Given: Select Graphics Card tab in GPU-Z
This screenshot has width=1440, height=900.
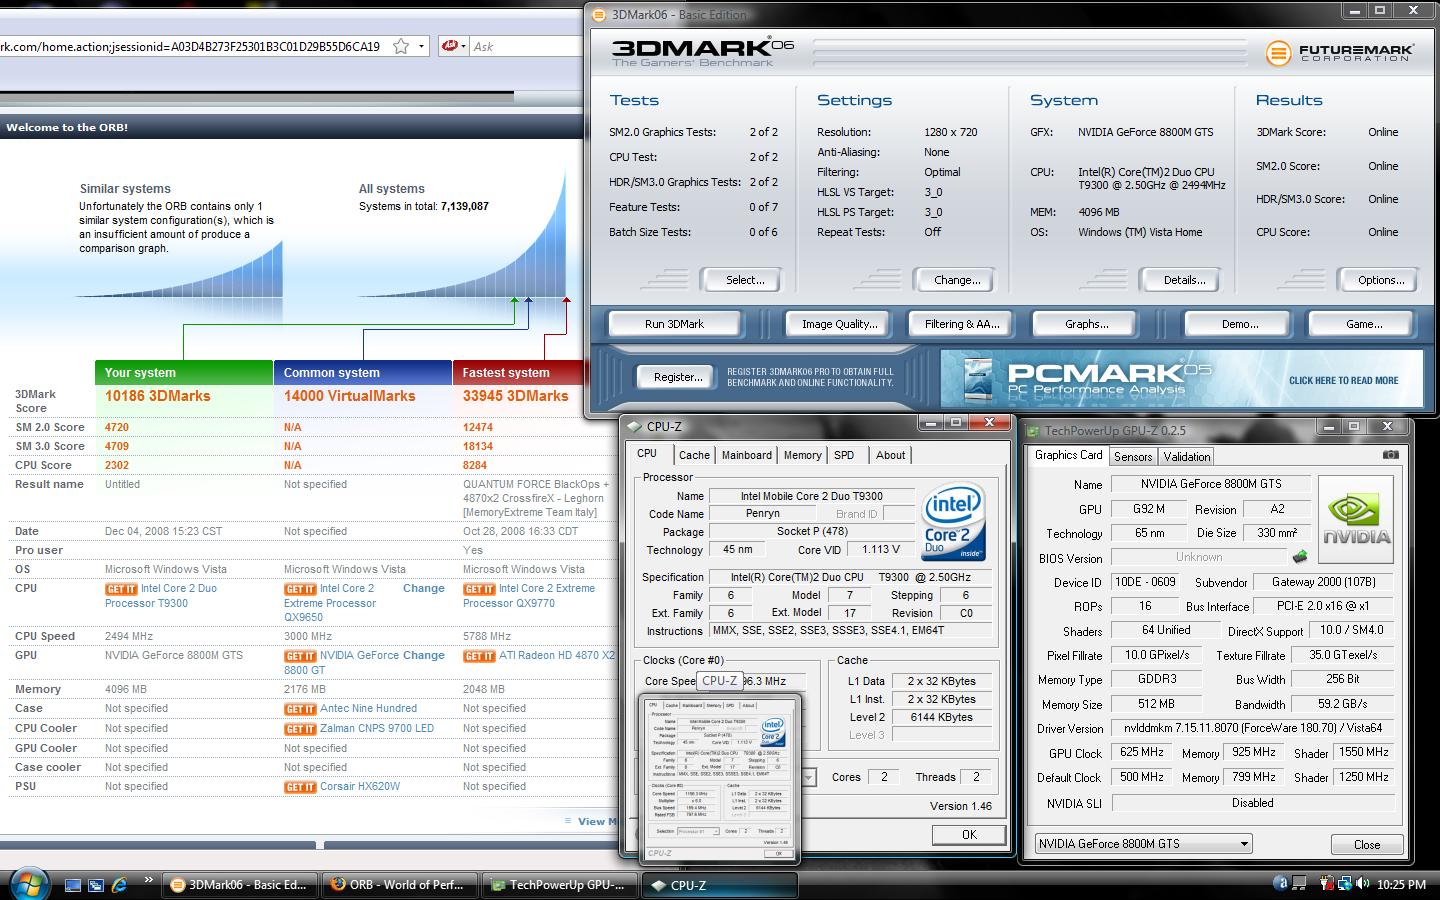Looking at the screenshot, I should point(1068,455).
